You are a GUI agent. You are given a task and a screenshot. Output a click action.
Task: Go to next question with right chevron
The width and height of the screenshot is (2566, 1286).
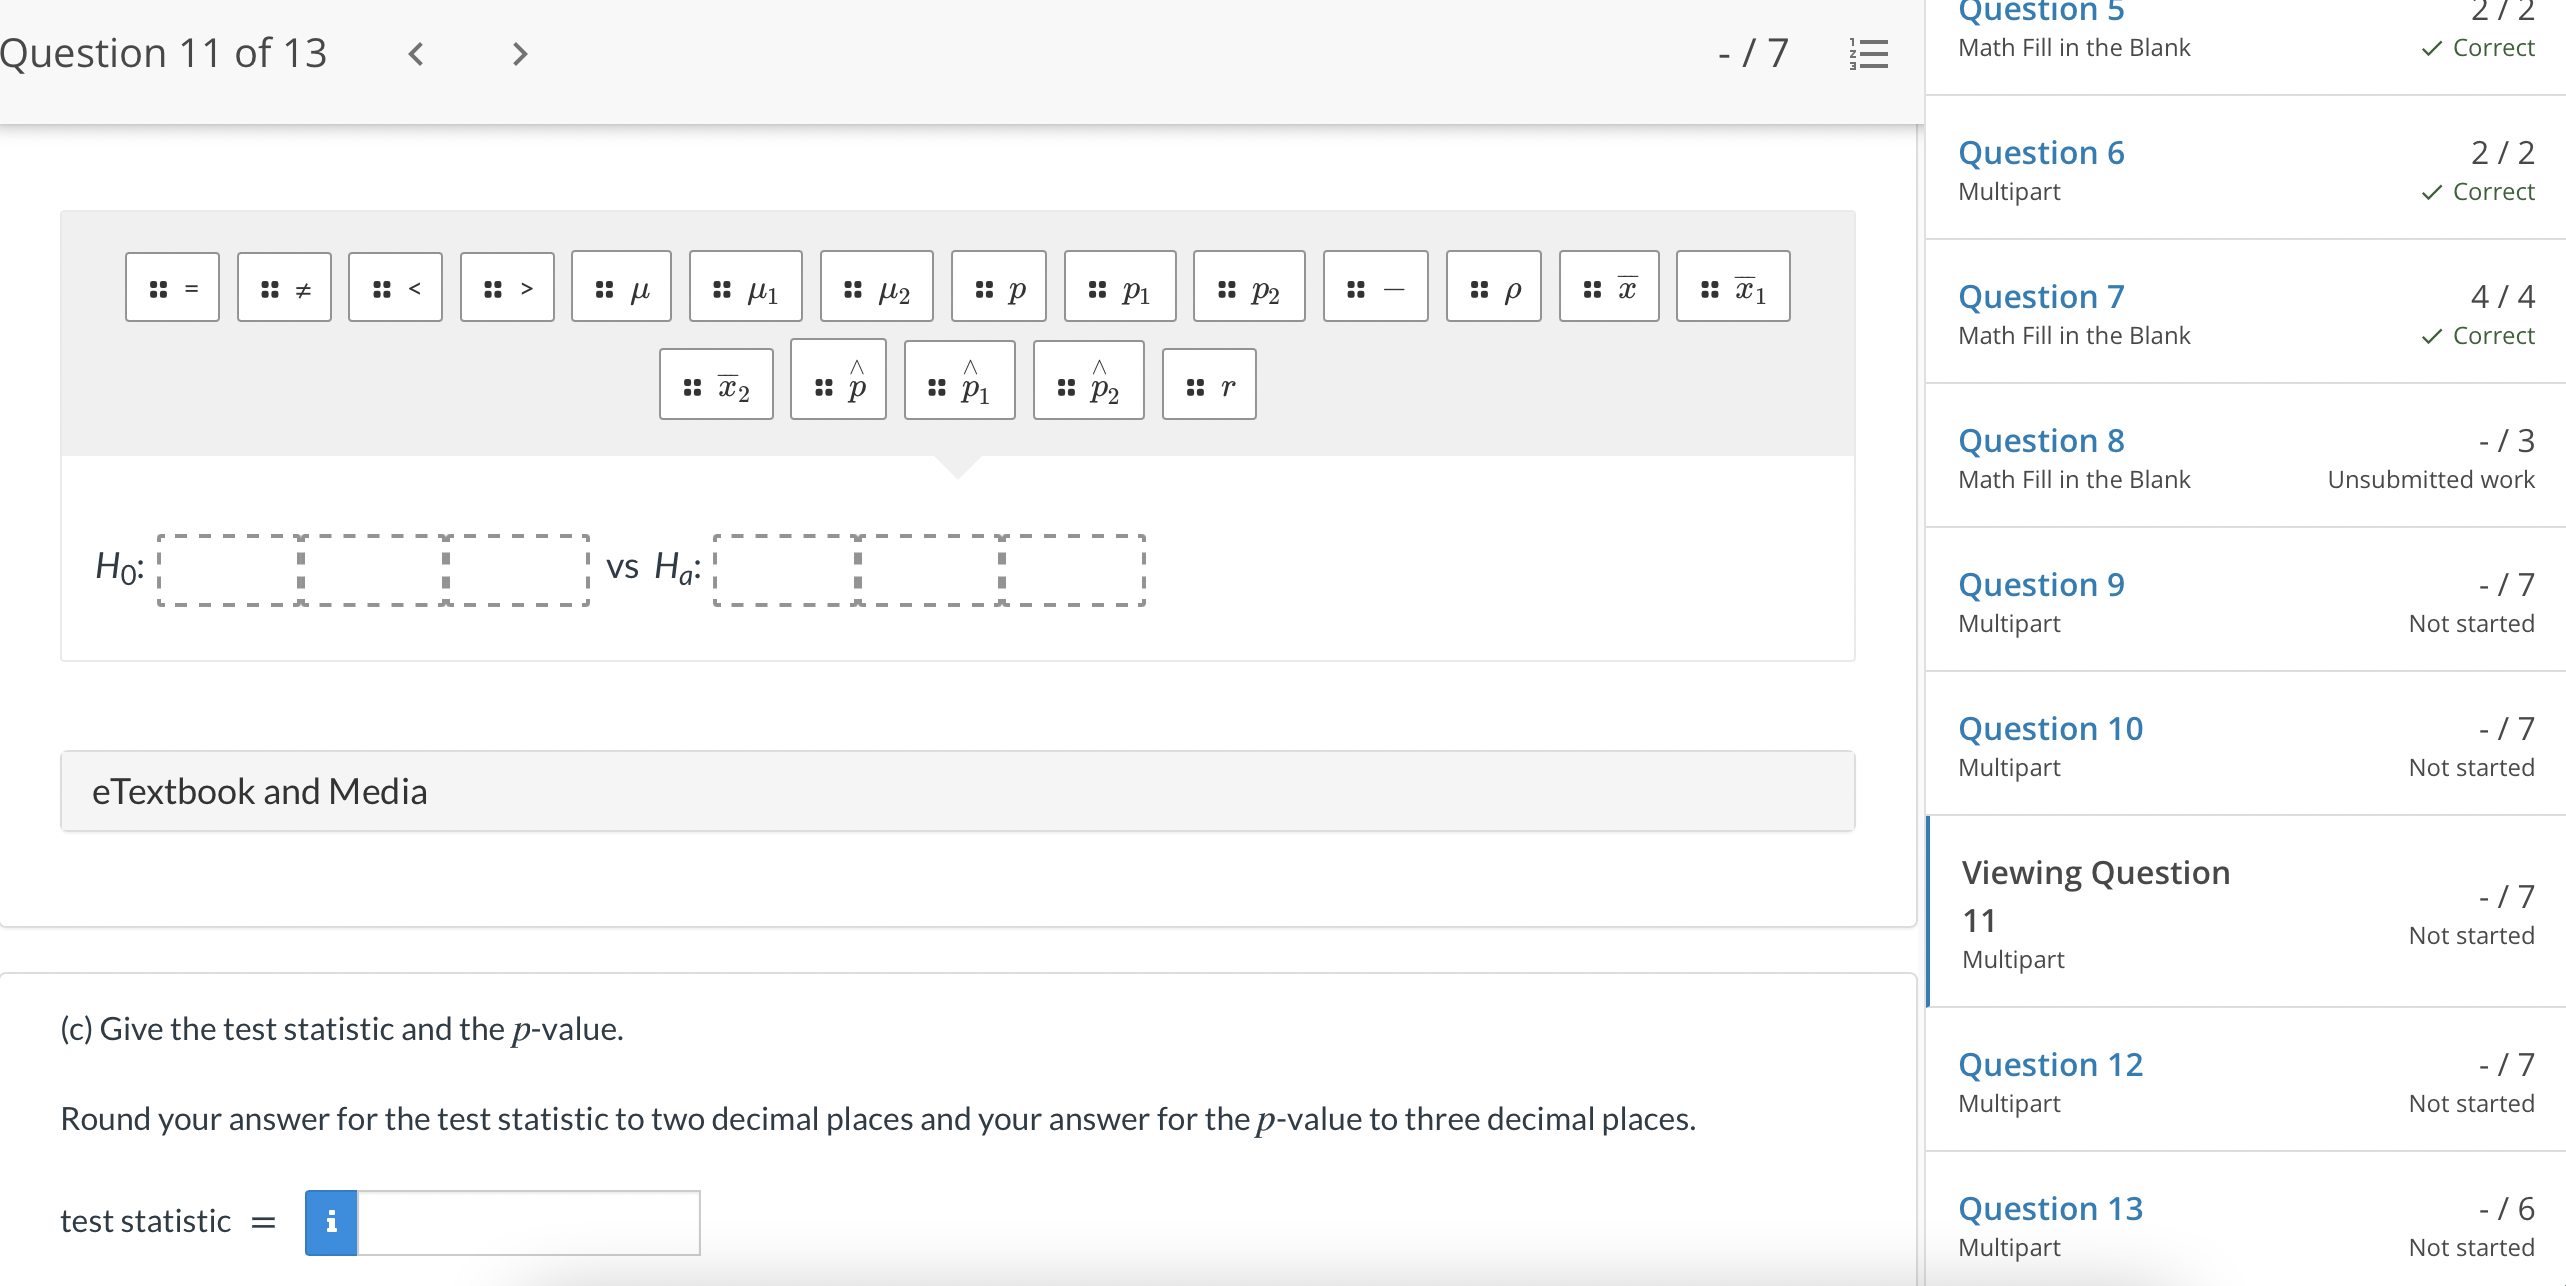tap(519, 55)
